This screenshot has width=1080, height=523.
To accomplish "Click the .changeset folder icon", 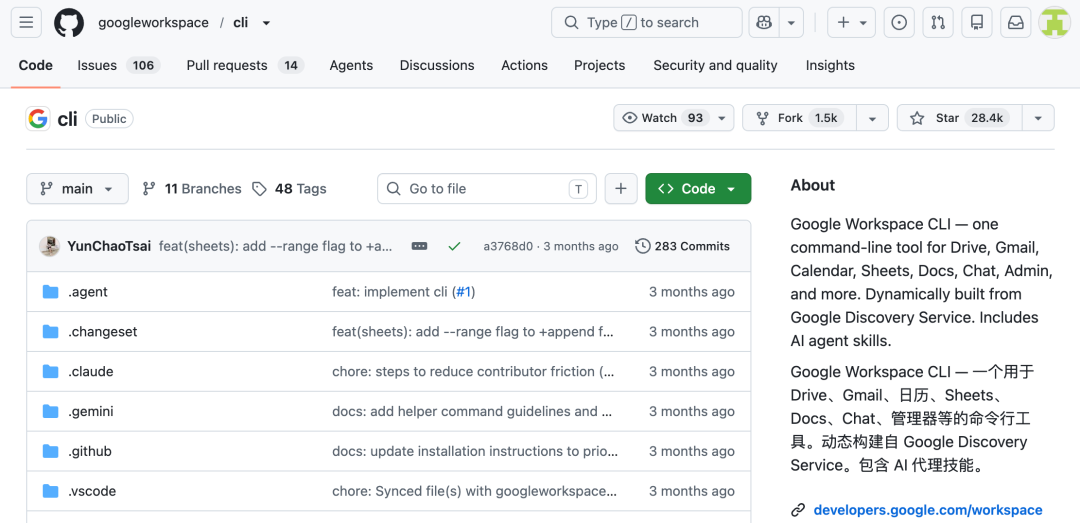I will point(50,332).
